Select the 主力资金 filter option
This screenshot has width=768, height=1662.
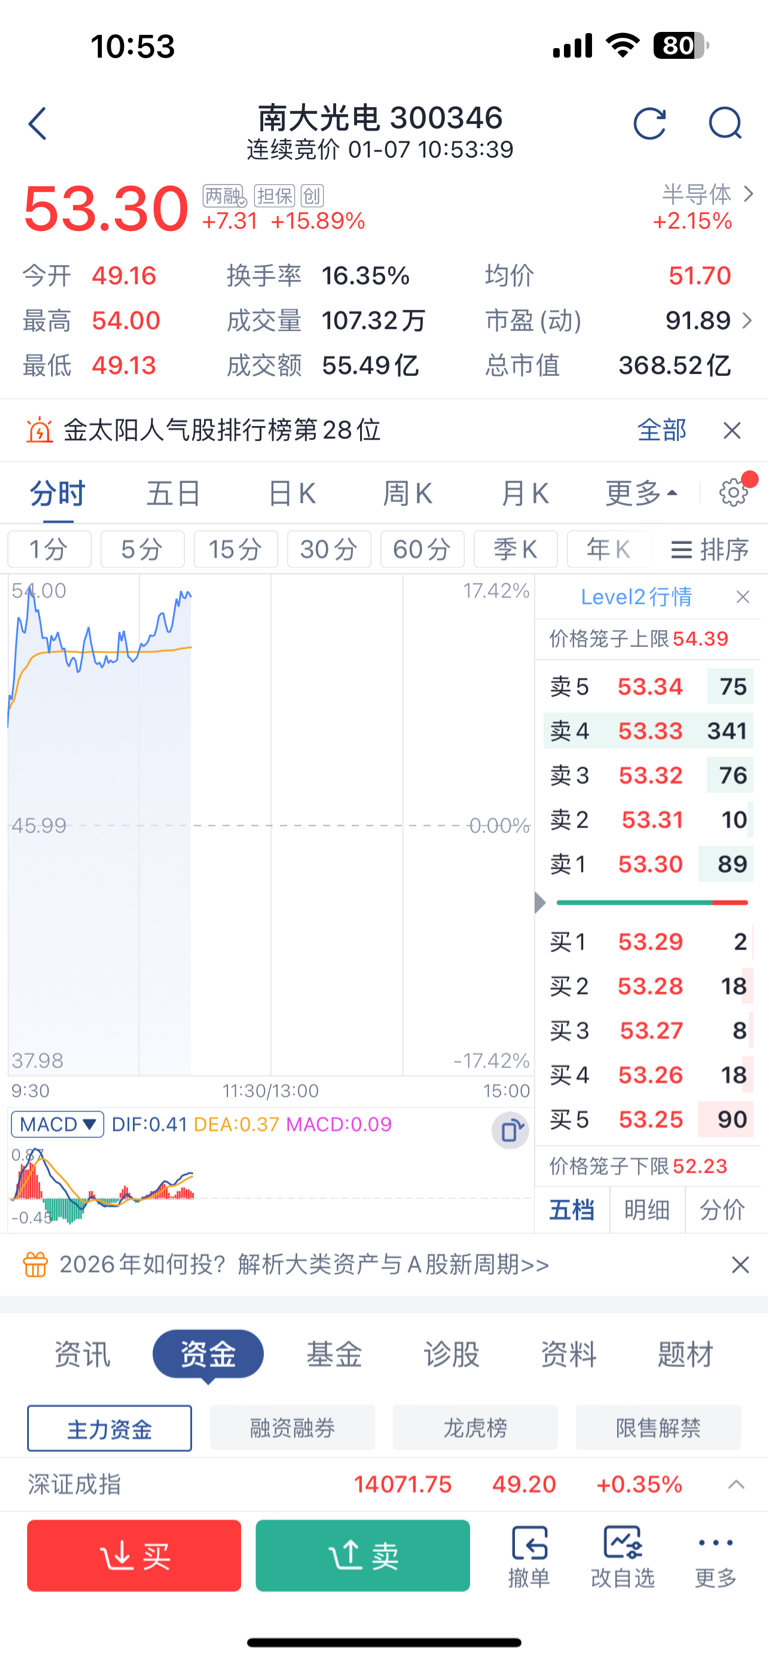[110, 1428]
